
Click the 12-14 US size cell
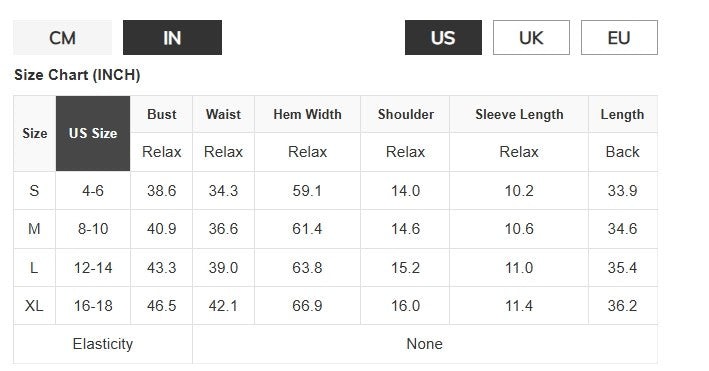click(93, 267)
